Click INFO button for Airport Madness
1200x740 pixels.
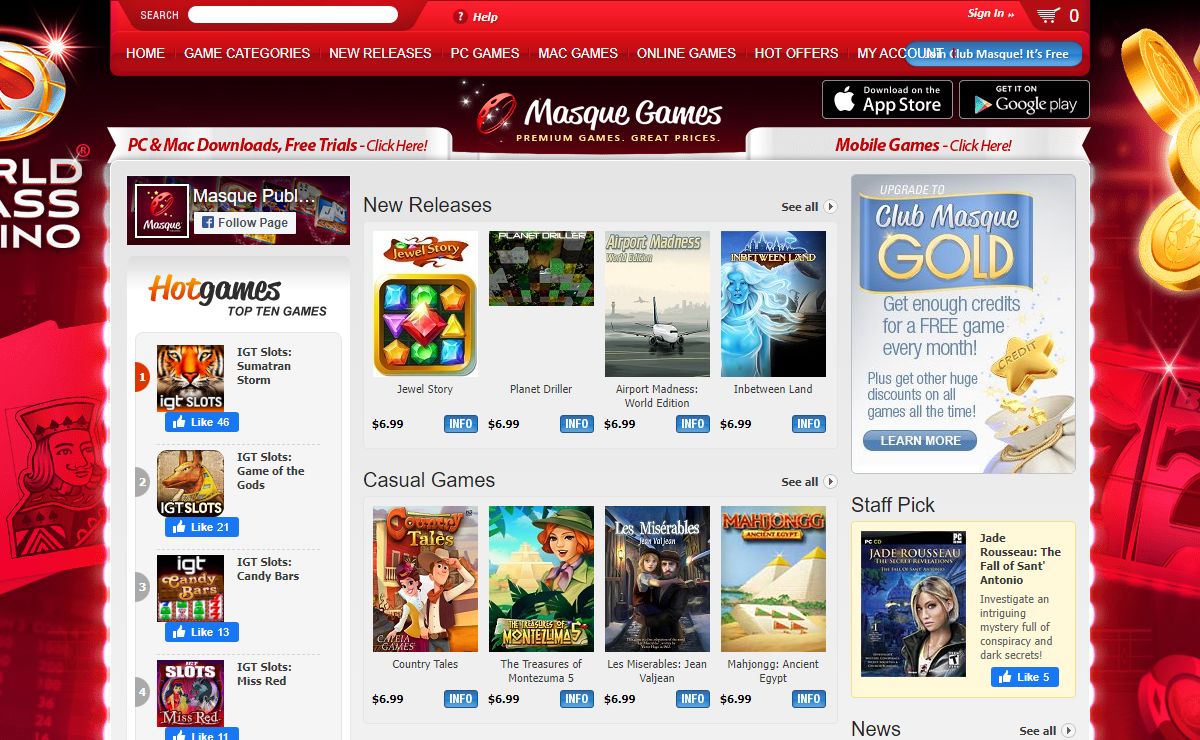693,424
